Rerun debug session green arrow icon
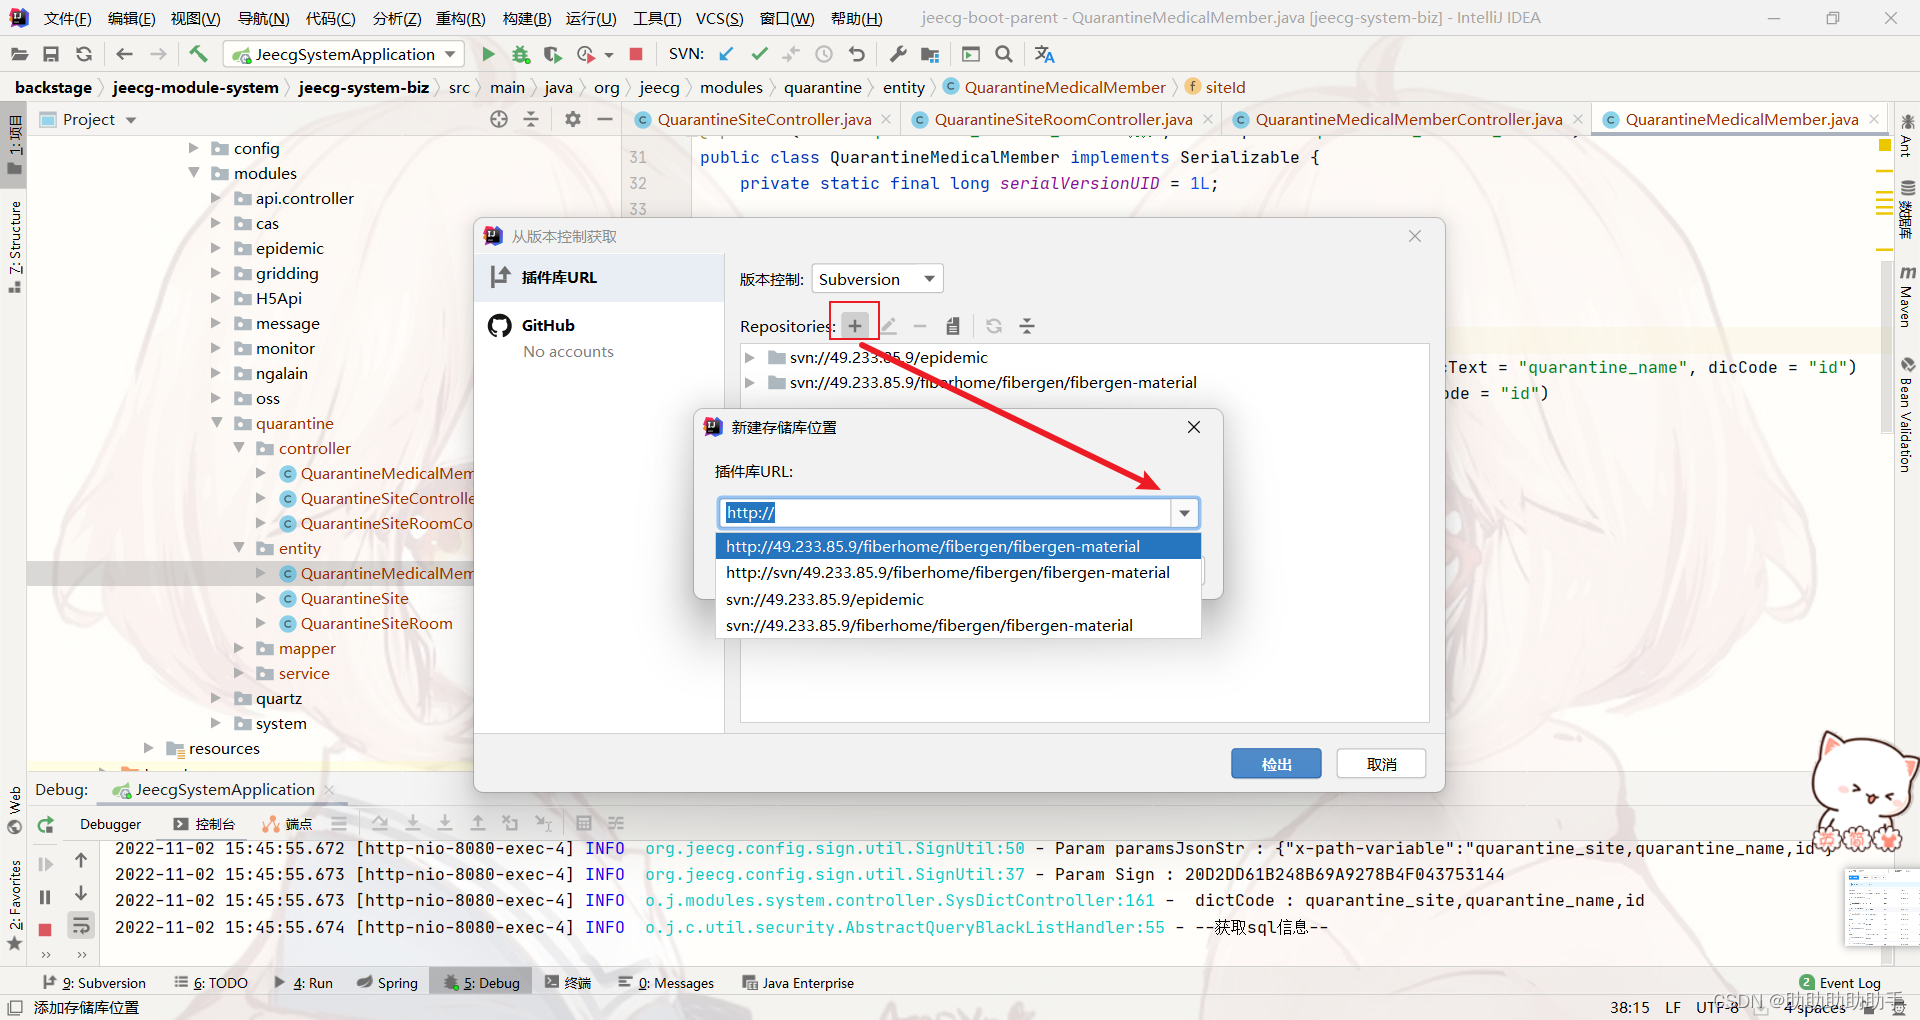The width and height of the screenshot is (1920, 1020). pos(45,825)
